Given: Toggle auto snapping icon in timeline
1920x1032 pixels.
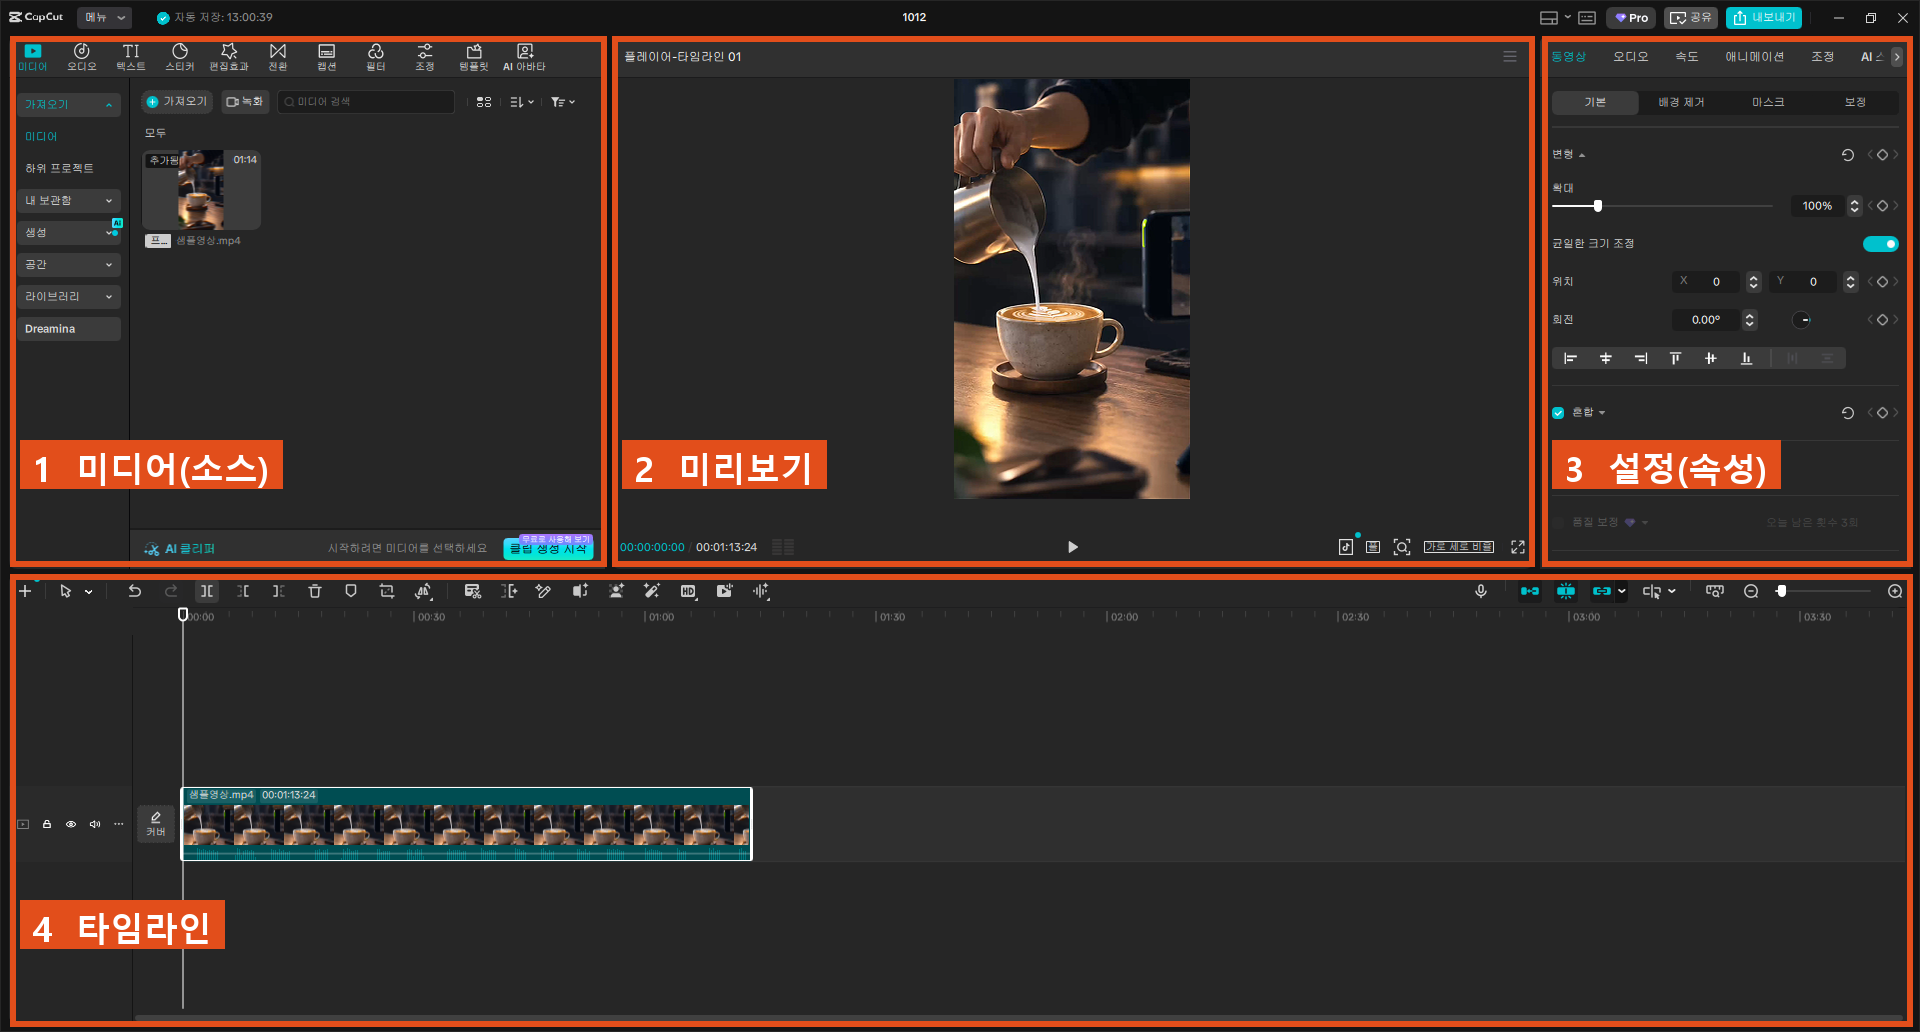Looking at the screenshot, I should (1566, 591).
